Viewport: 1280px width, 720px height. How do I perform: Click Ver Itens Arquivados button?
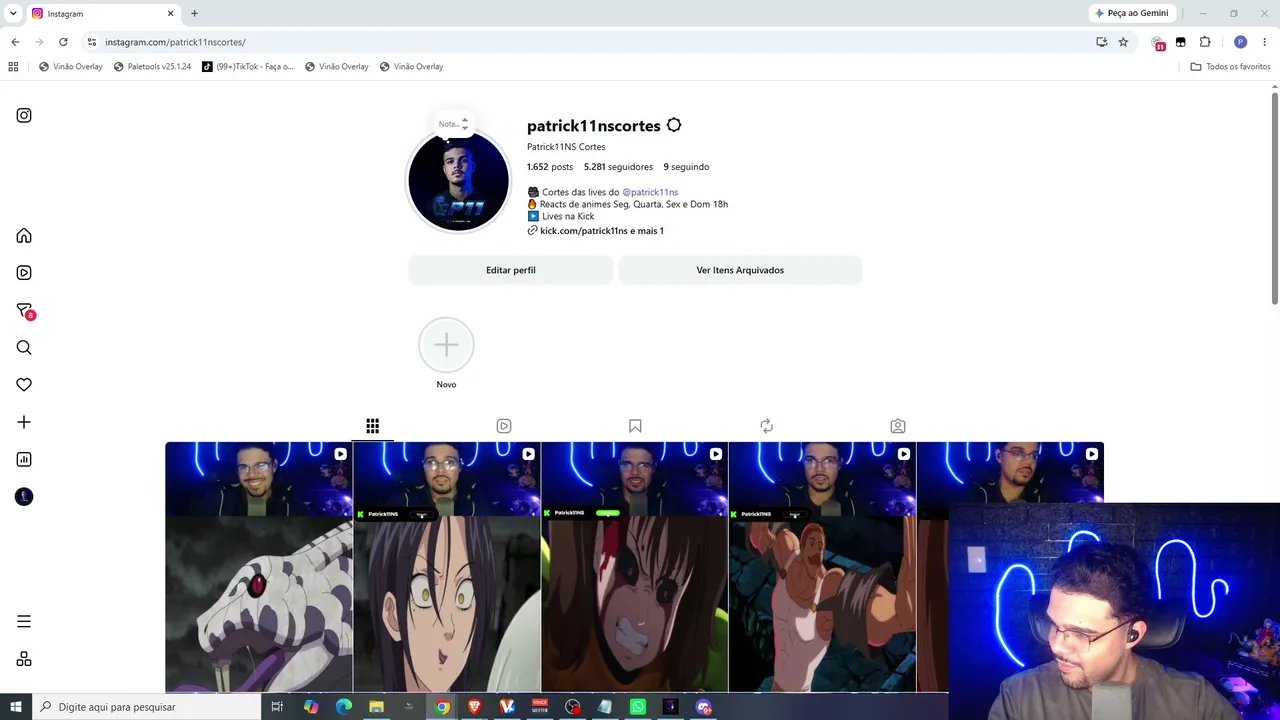pyautogui.click(x=740, y=270)
